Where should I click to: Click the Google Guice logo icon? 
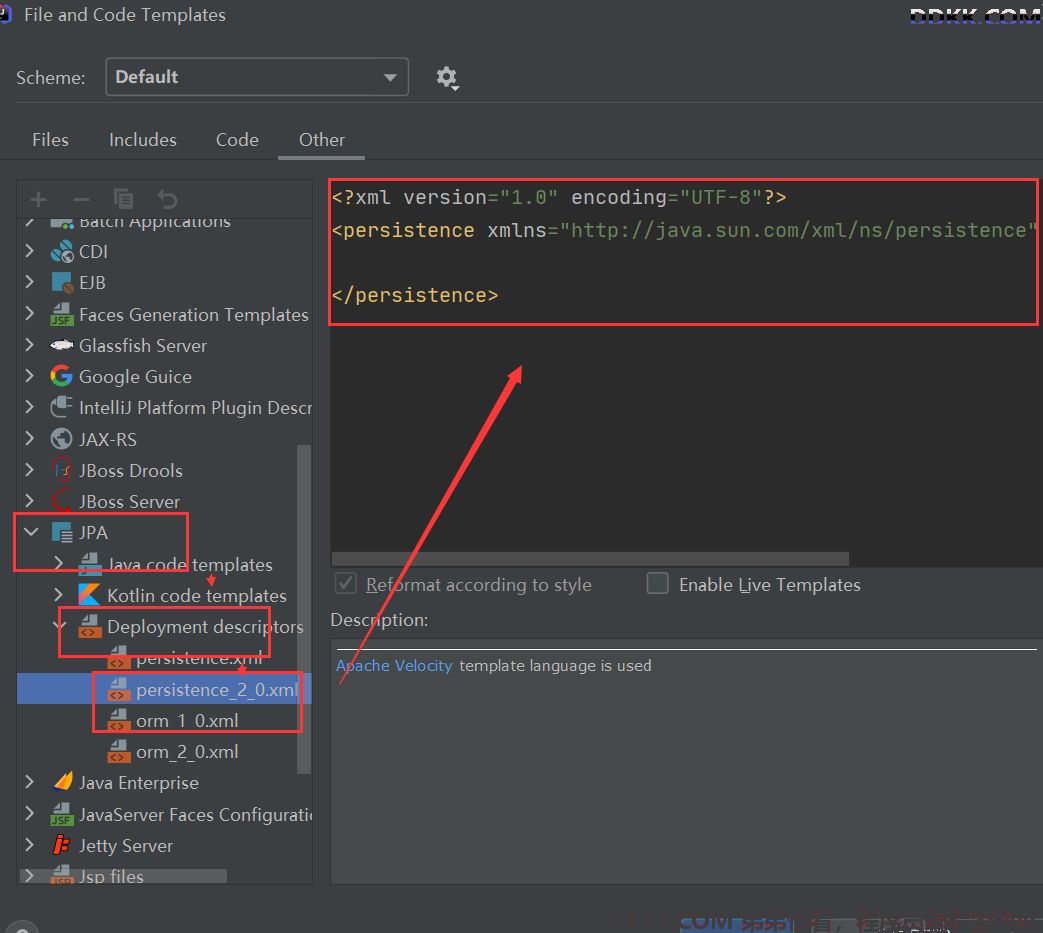tap(62, 376)
